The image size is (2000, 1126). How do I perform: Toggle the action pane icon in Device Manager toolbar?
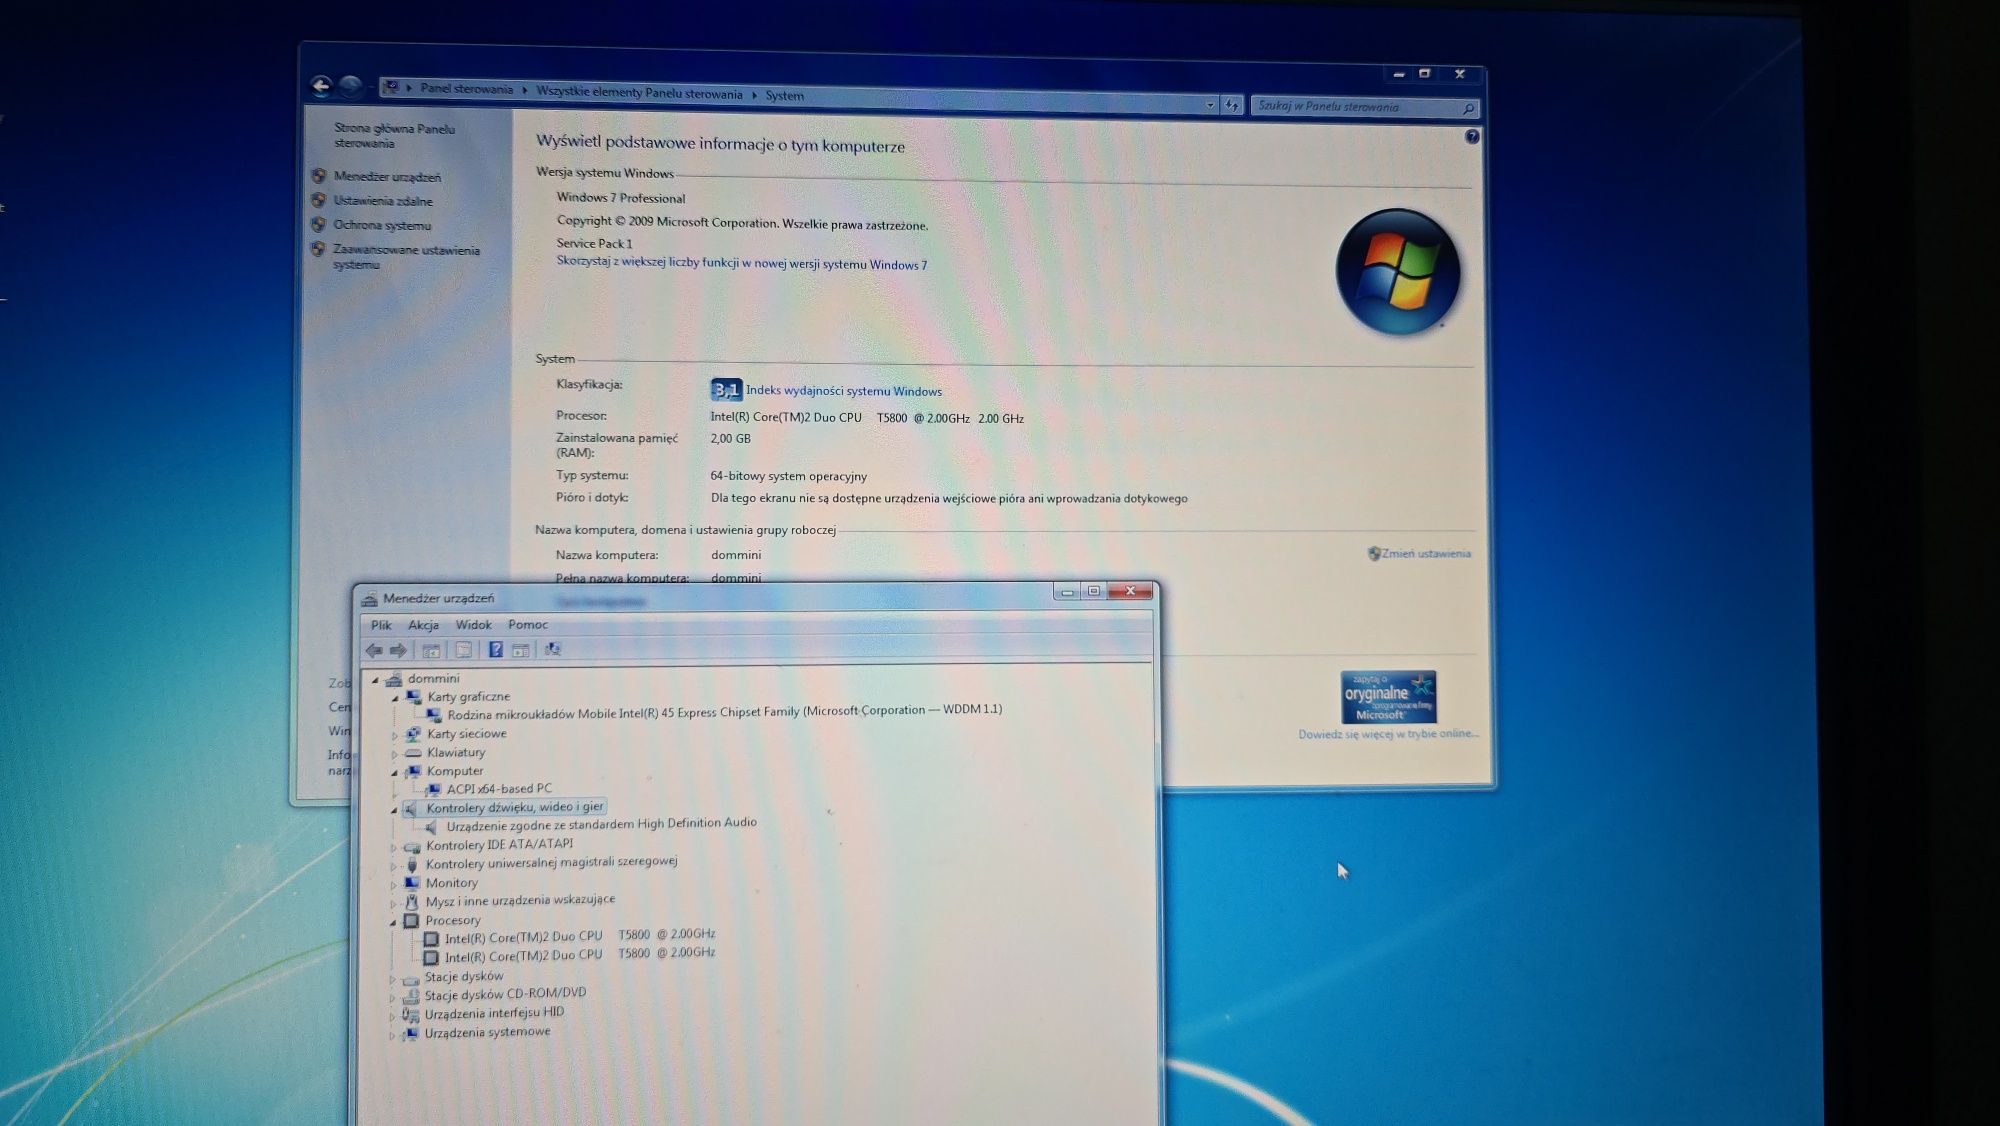520,650
